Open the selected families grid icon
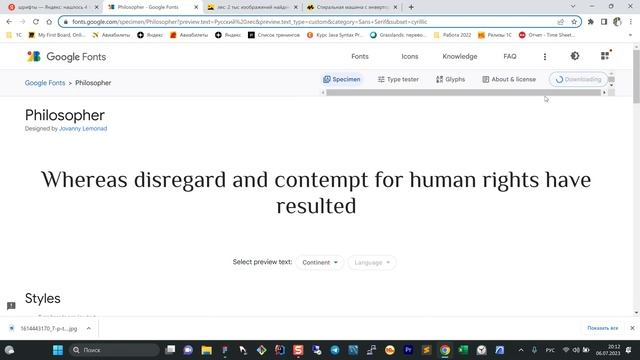 [x=605, y=56]
